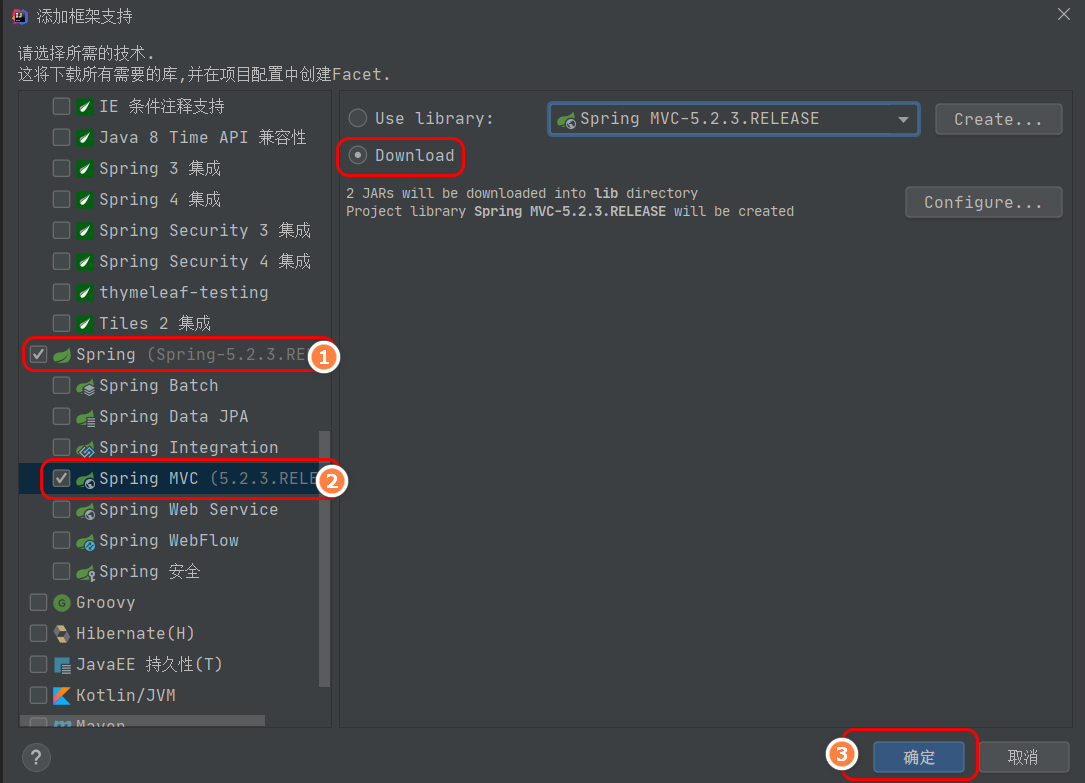The height and width of the screenshot is (783, 1085).
Task: Check Java 8 Time API 兼容性
Action: pyautogui.click(x=62, y=138)
